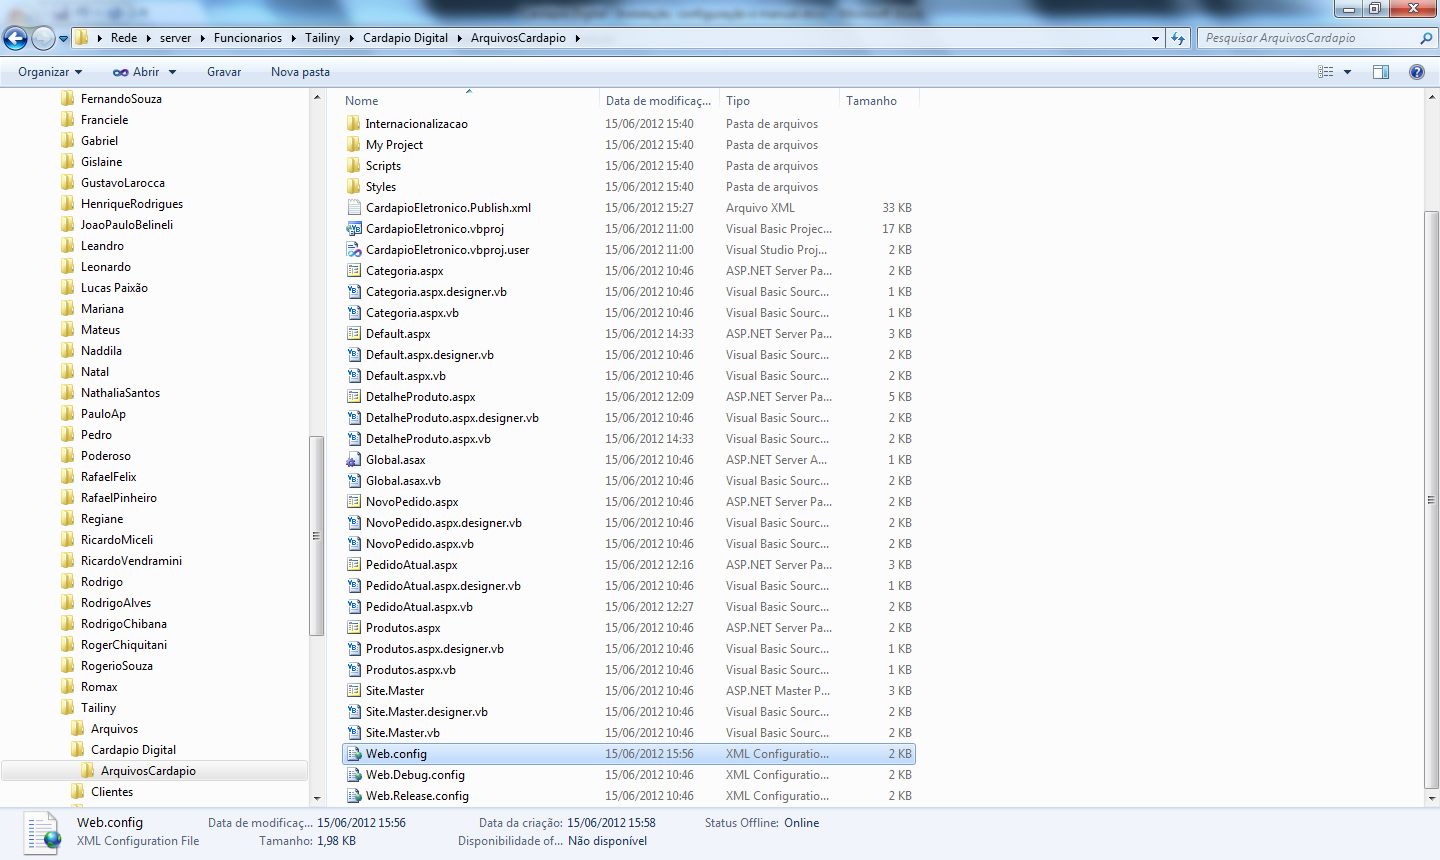Click the Funcionarios breadcrumb segment
The width and height of the screenshot is (1440, 860).
pyautogui.click(x=248, y=38)
